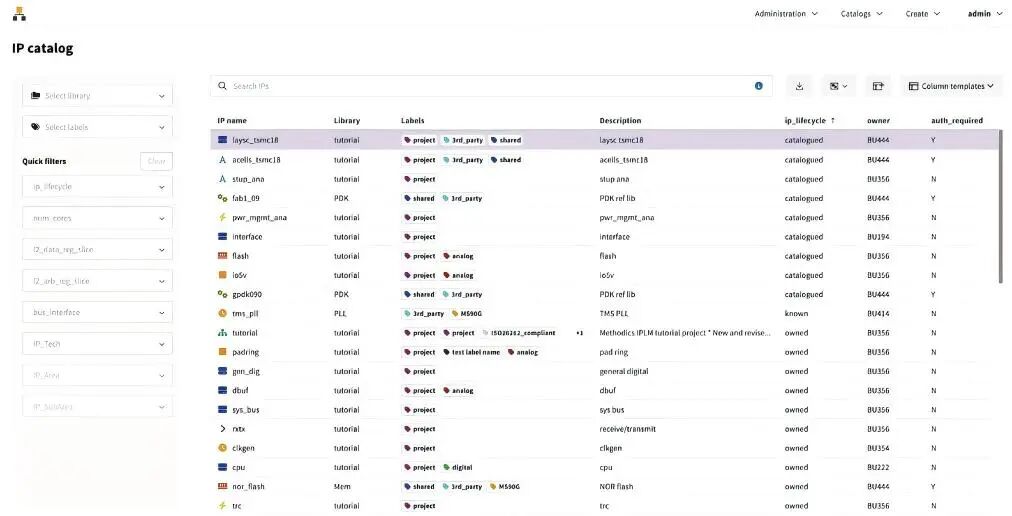
Task: Click the rxtx arrow icon
Action: (x=223, y=429)
